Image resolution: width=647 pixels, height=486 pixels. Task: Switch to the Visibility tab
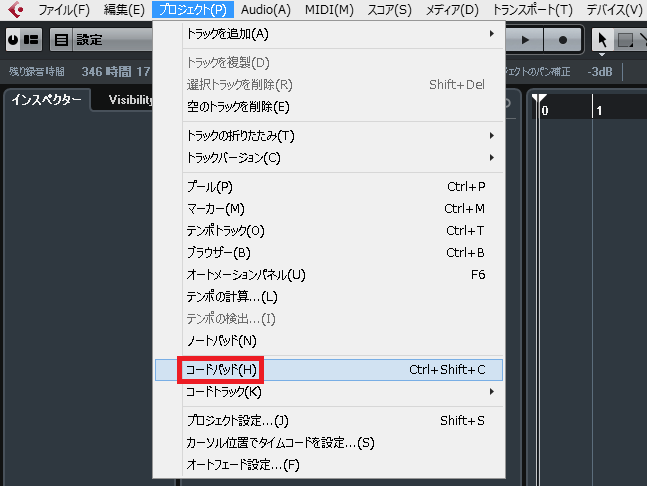pos(130,99)
